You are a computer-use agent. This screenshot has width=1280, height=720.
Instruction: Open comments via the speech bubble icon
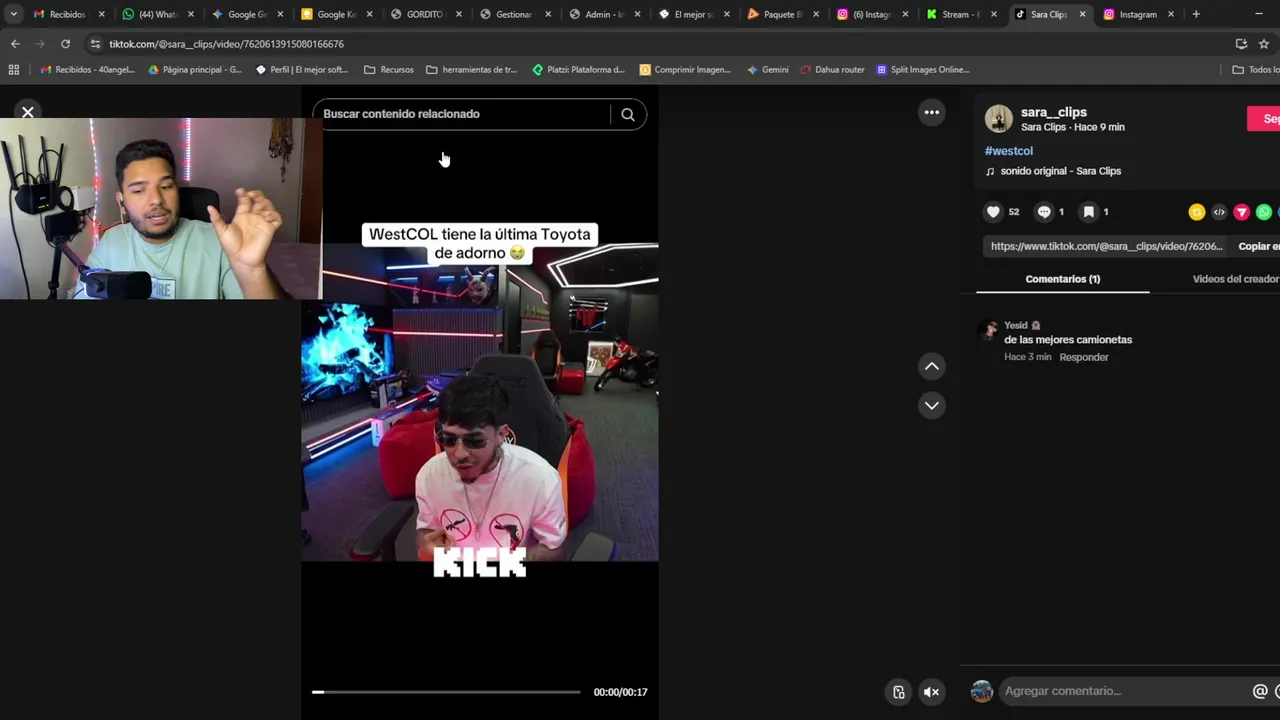(1044, 212)
